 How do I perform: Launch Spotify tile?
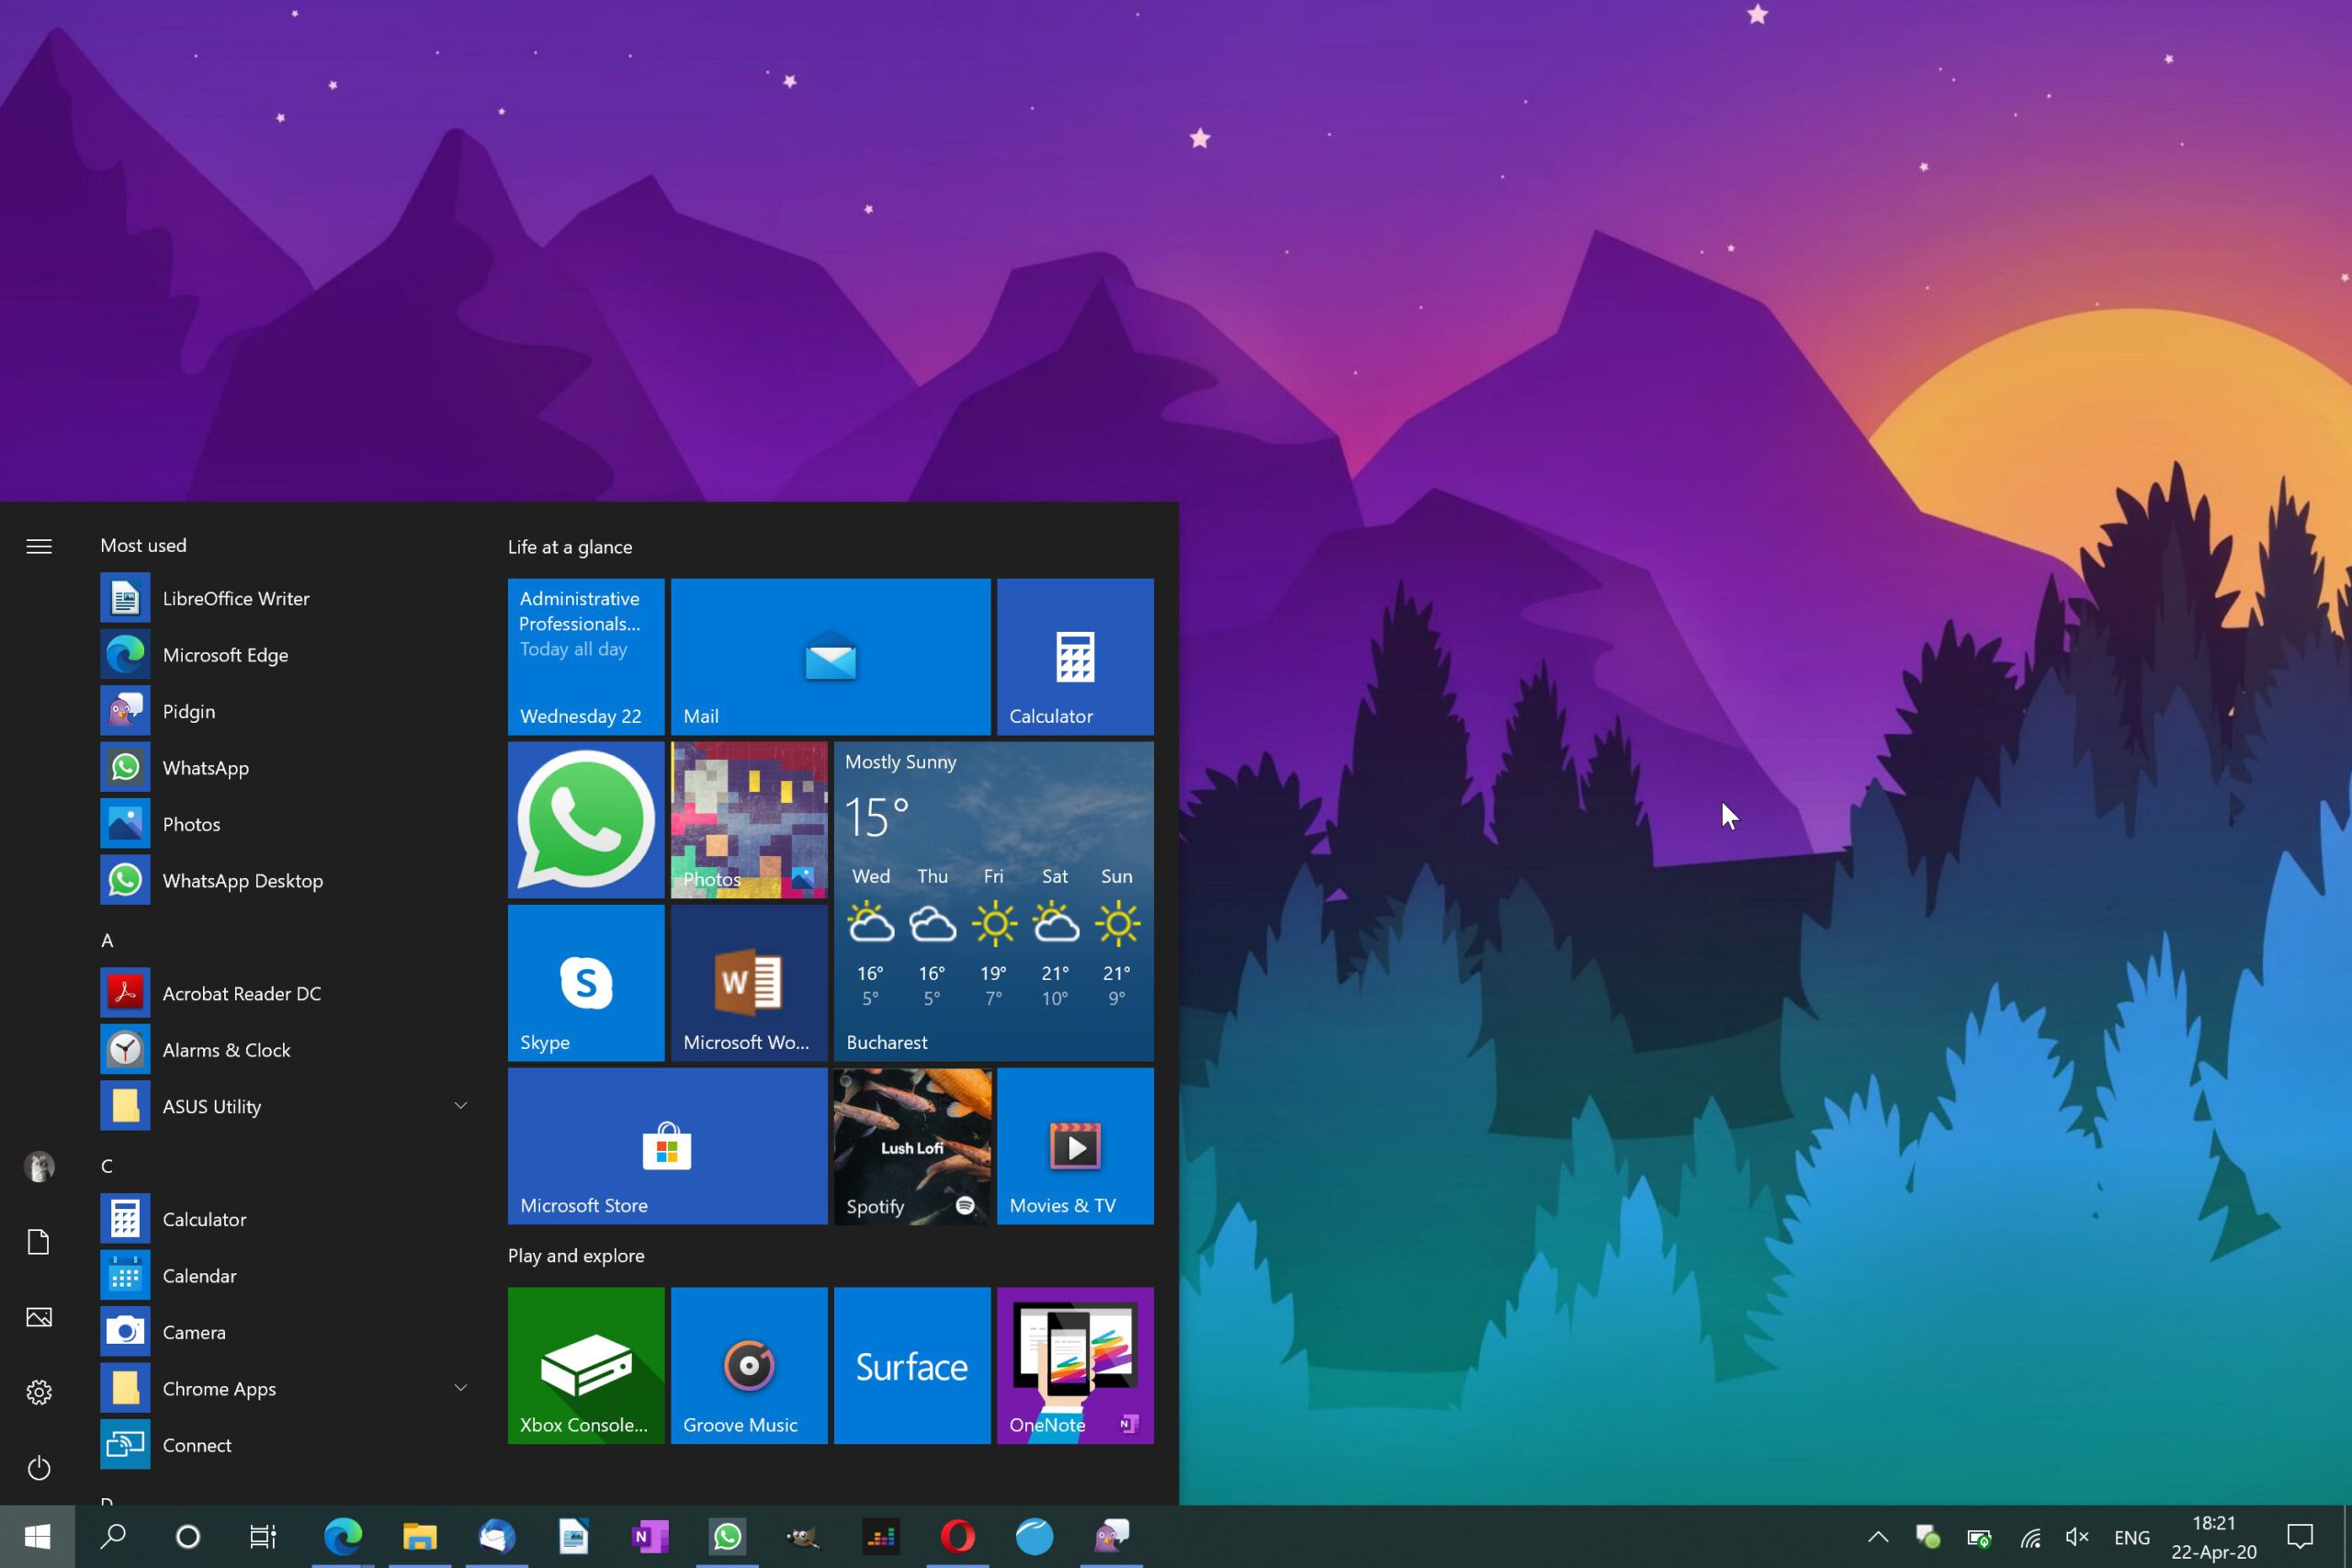(x=911, y=1145)
